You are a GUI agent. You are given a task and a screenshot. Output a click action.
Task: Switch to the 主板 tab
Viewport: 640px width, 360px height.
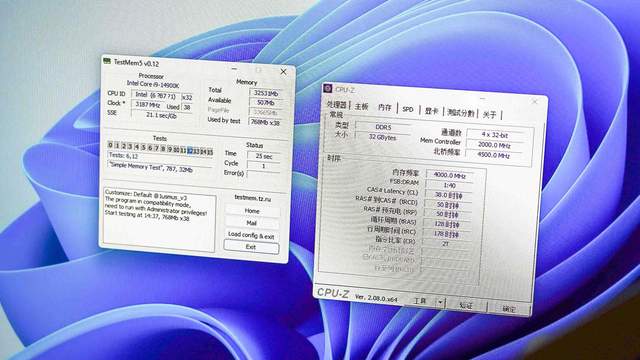point(361,106)
